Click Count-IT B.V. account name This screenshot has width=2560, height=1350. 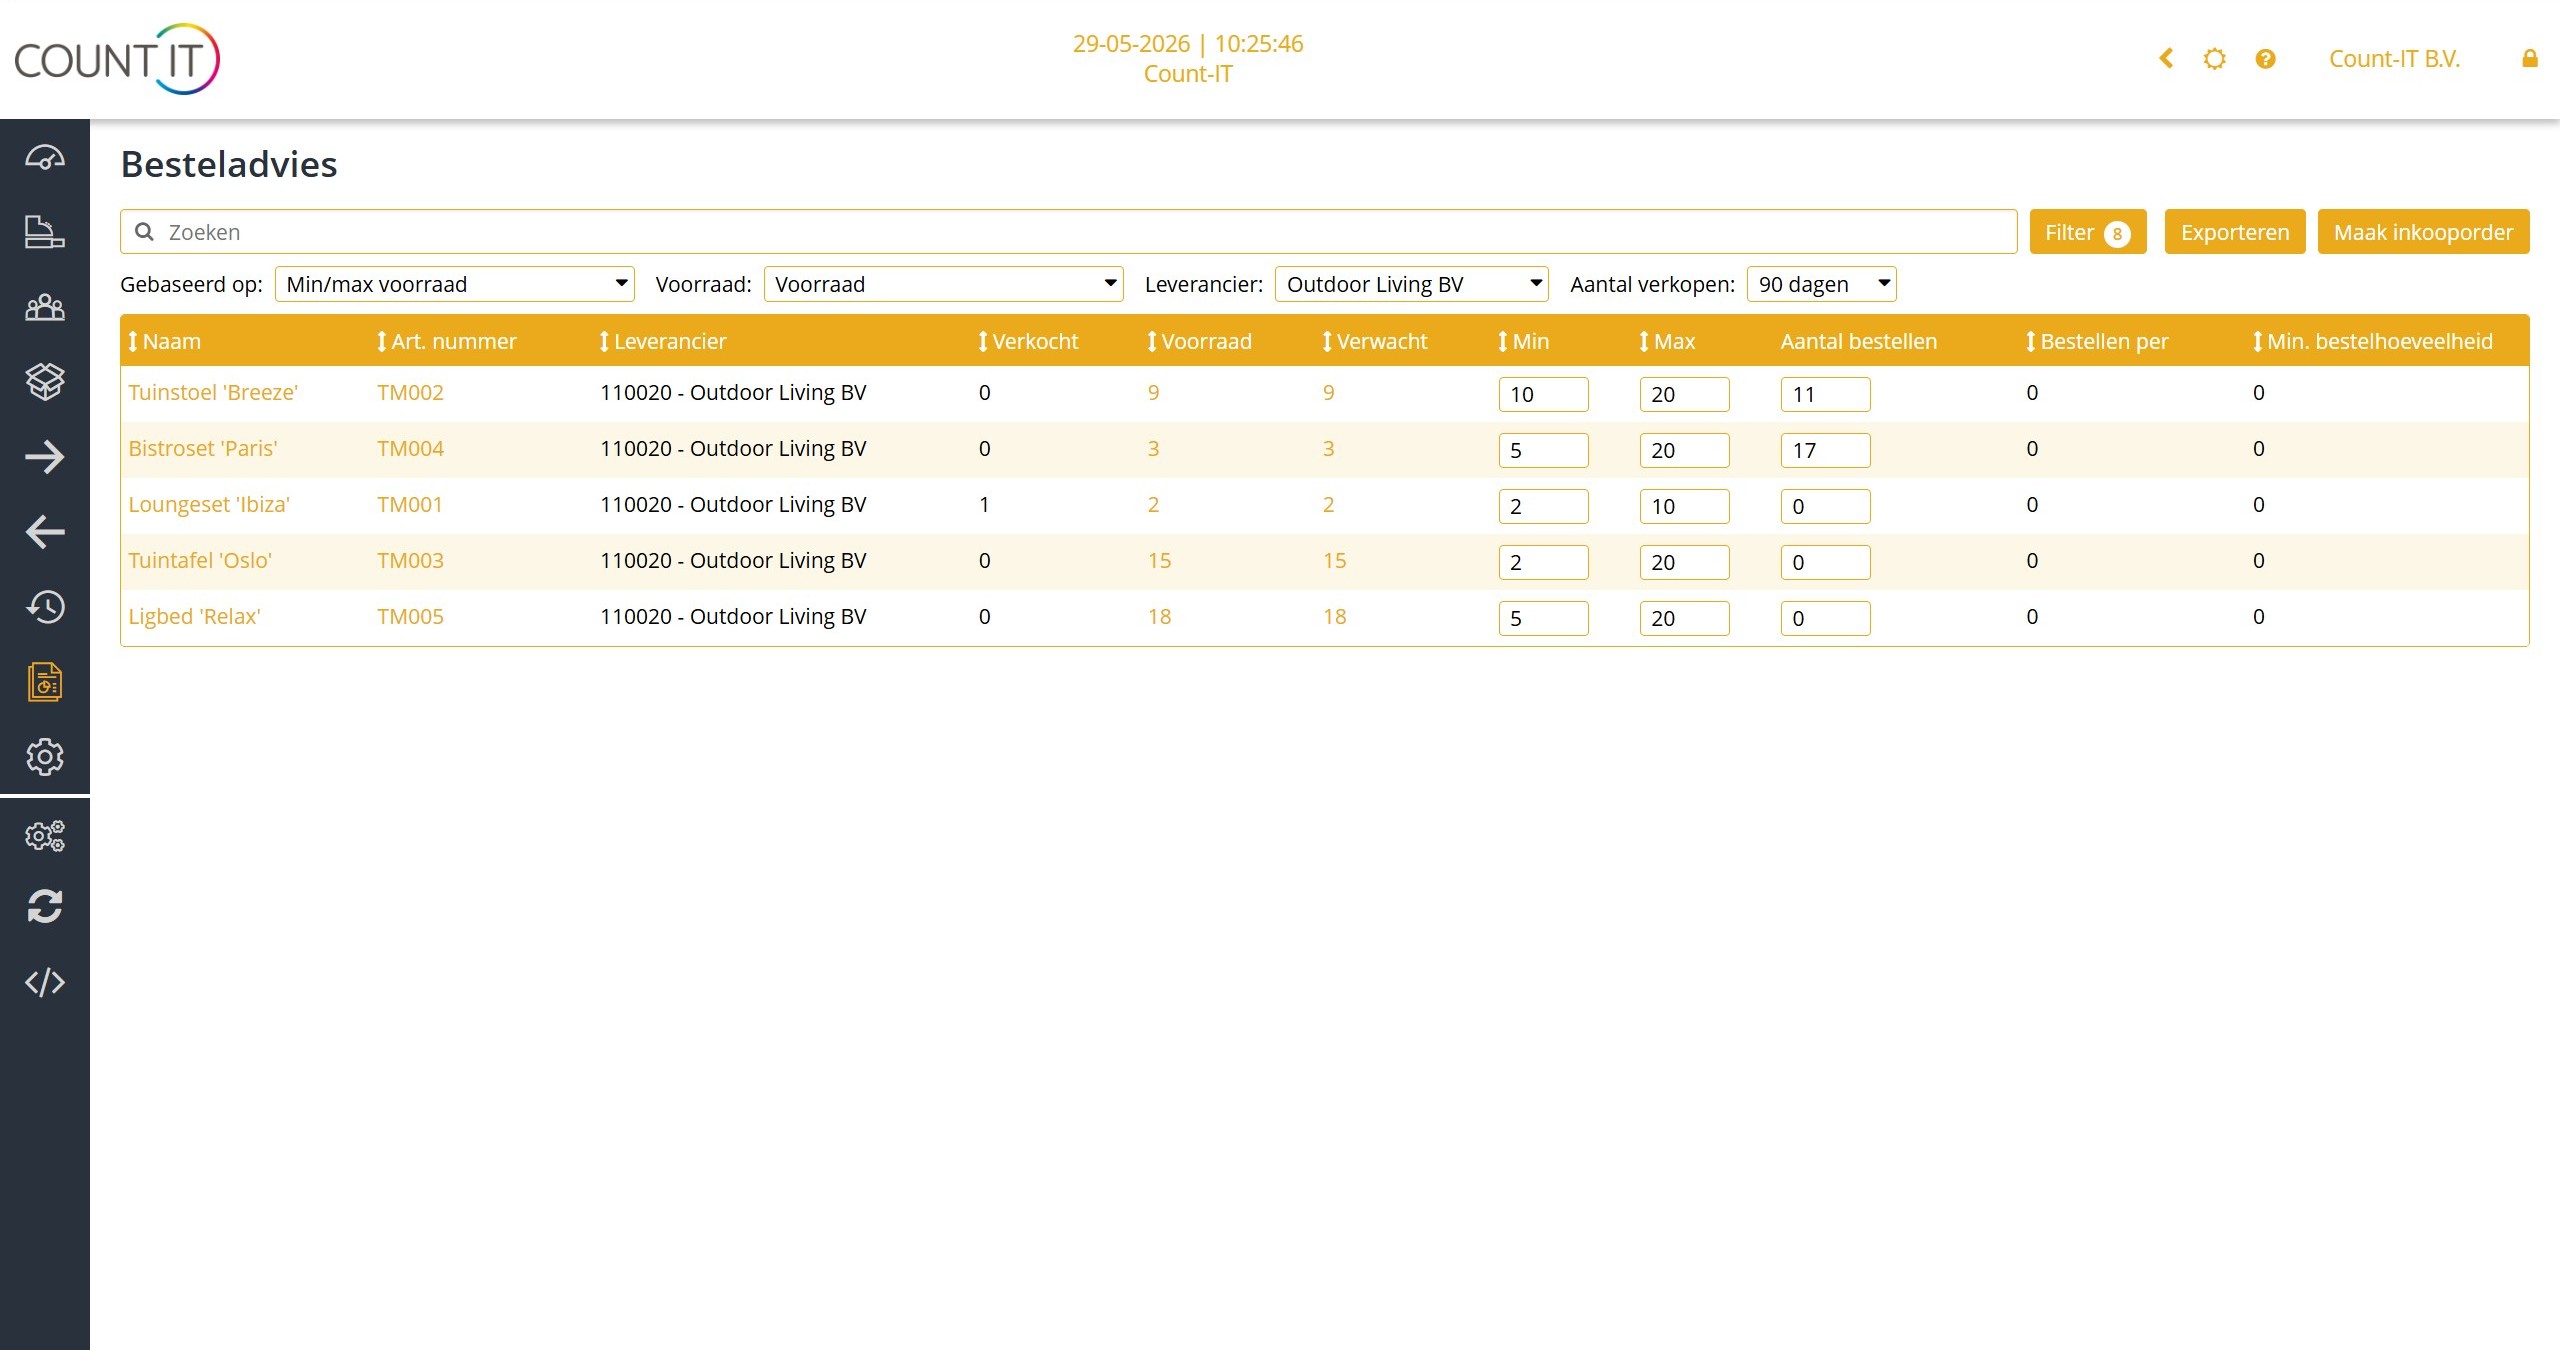pos(2394,59)
